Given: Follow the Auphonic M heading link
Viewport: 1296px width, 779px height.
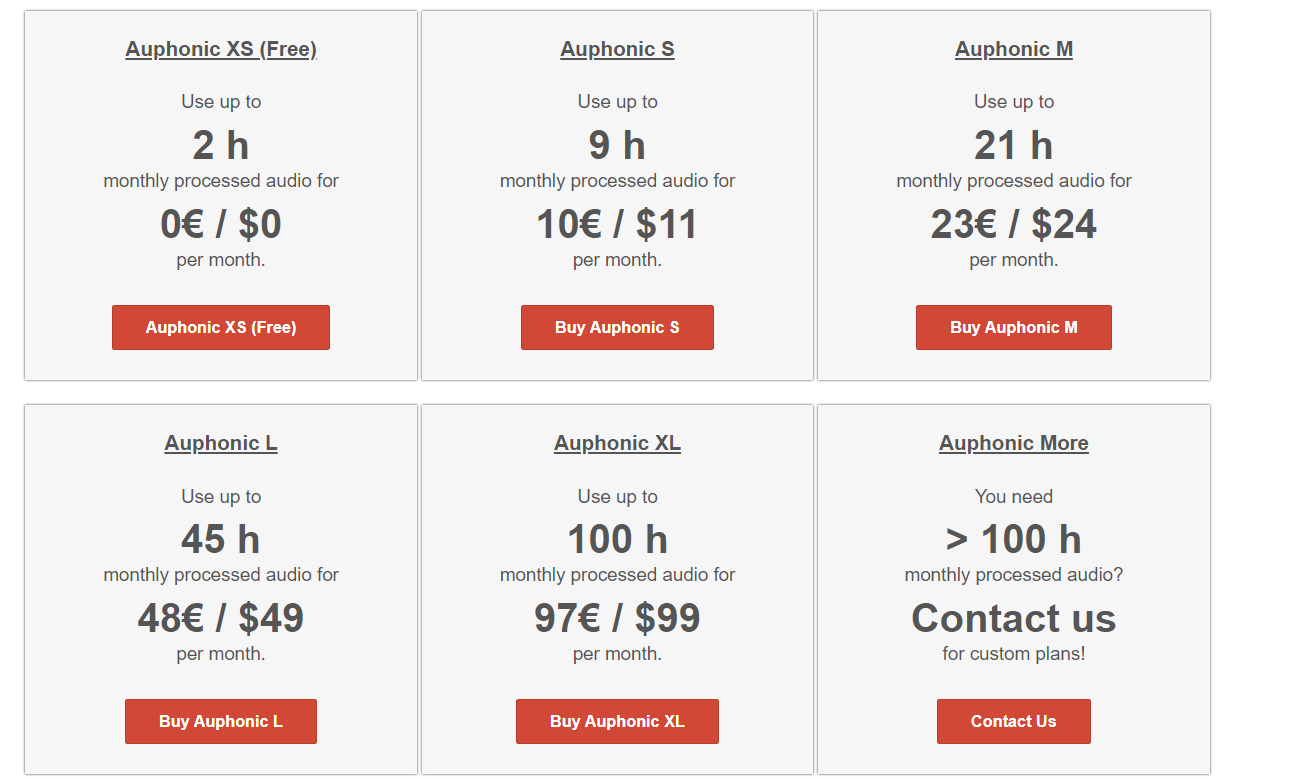Looking at the screenshot, I should (1013, 49).
